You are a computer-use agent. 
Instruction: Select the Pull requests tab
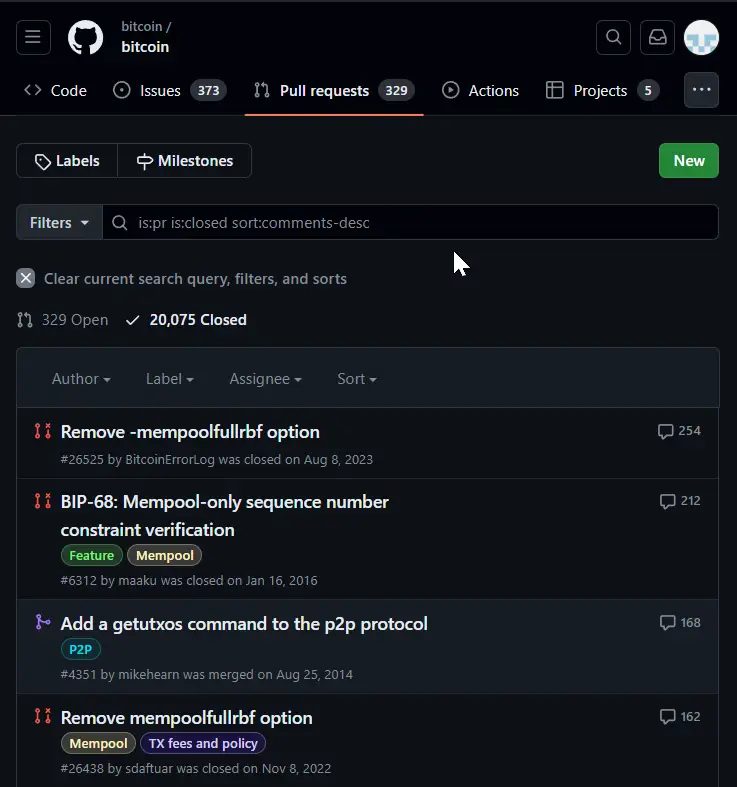pyautogui.click(x=334, y=91)
